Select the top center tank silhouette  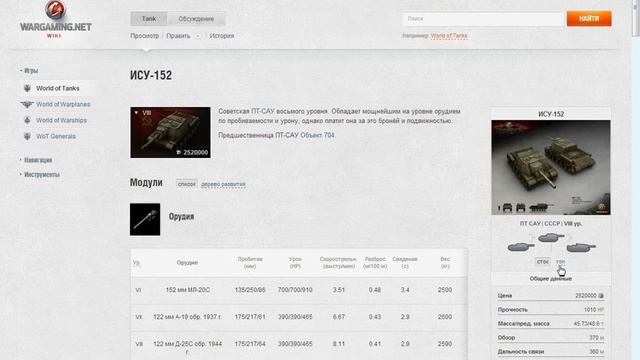[x=551, y=237]
